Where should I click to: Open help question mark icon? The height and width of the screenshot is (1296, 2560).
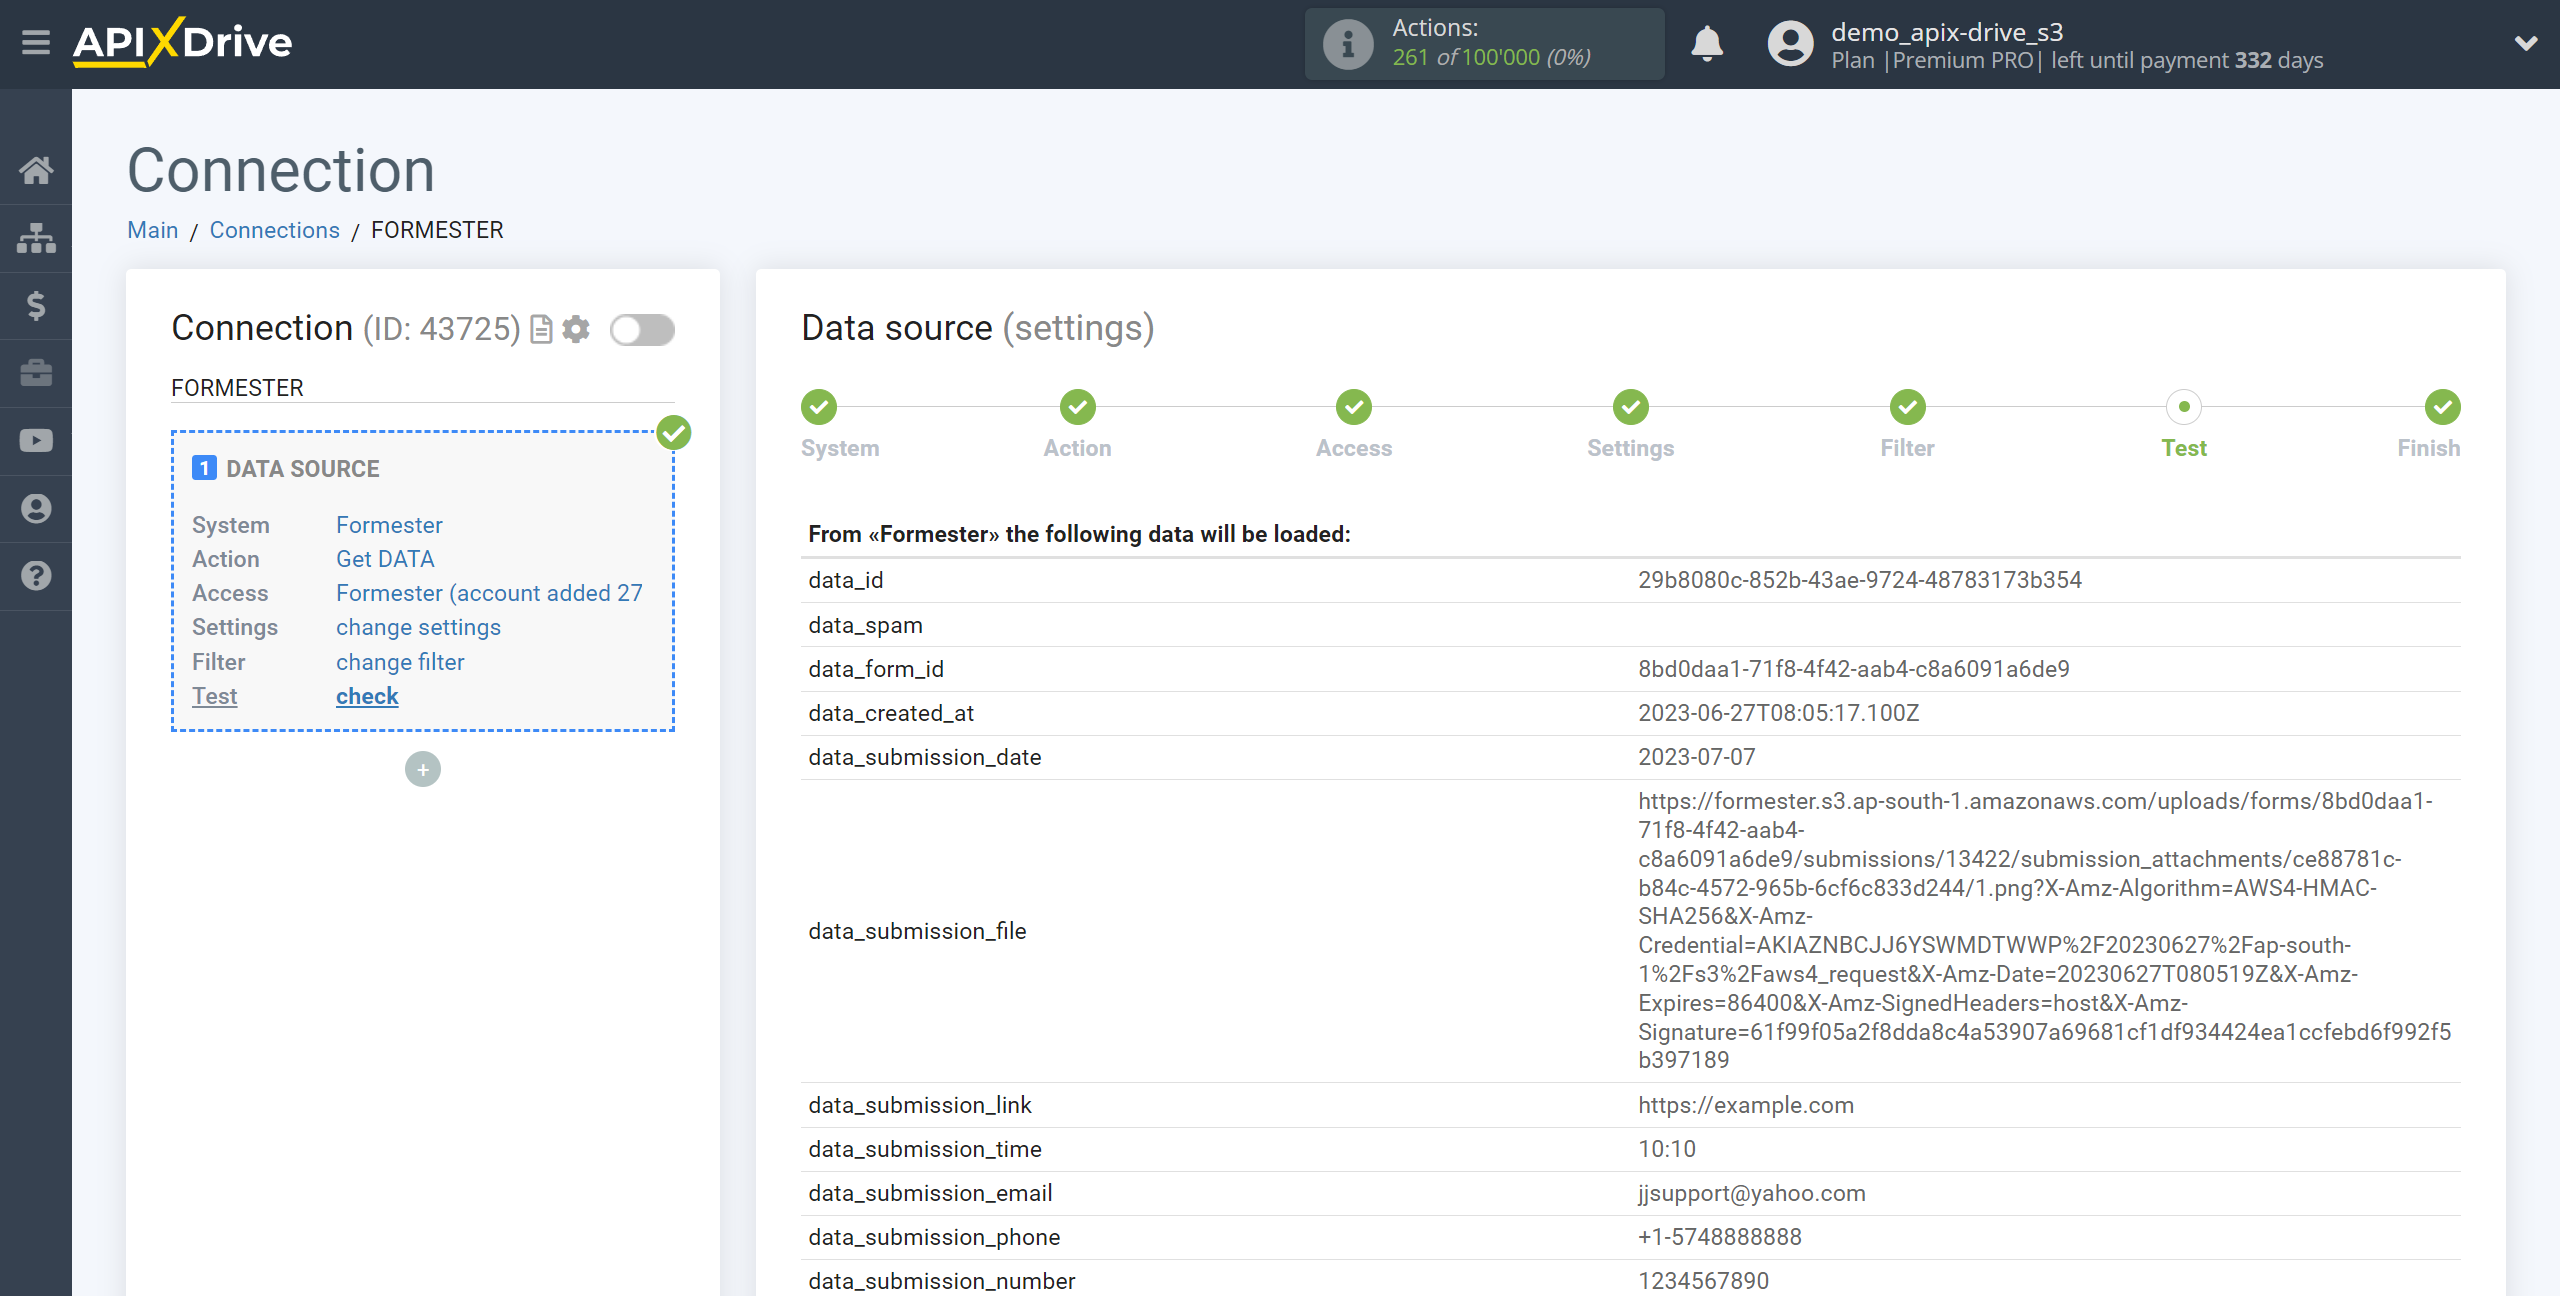[36, 576]
